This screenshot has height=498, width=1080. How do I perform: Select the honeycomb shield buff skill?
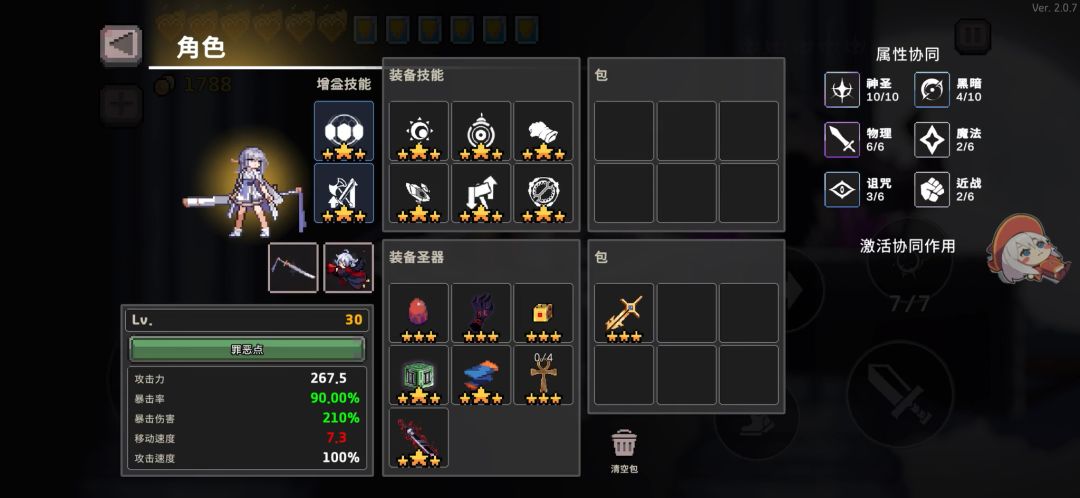point(344,131)
